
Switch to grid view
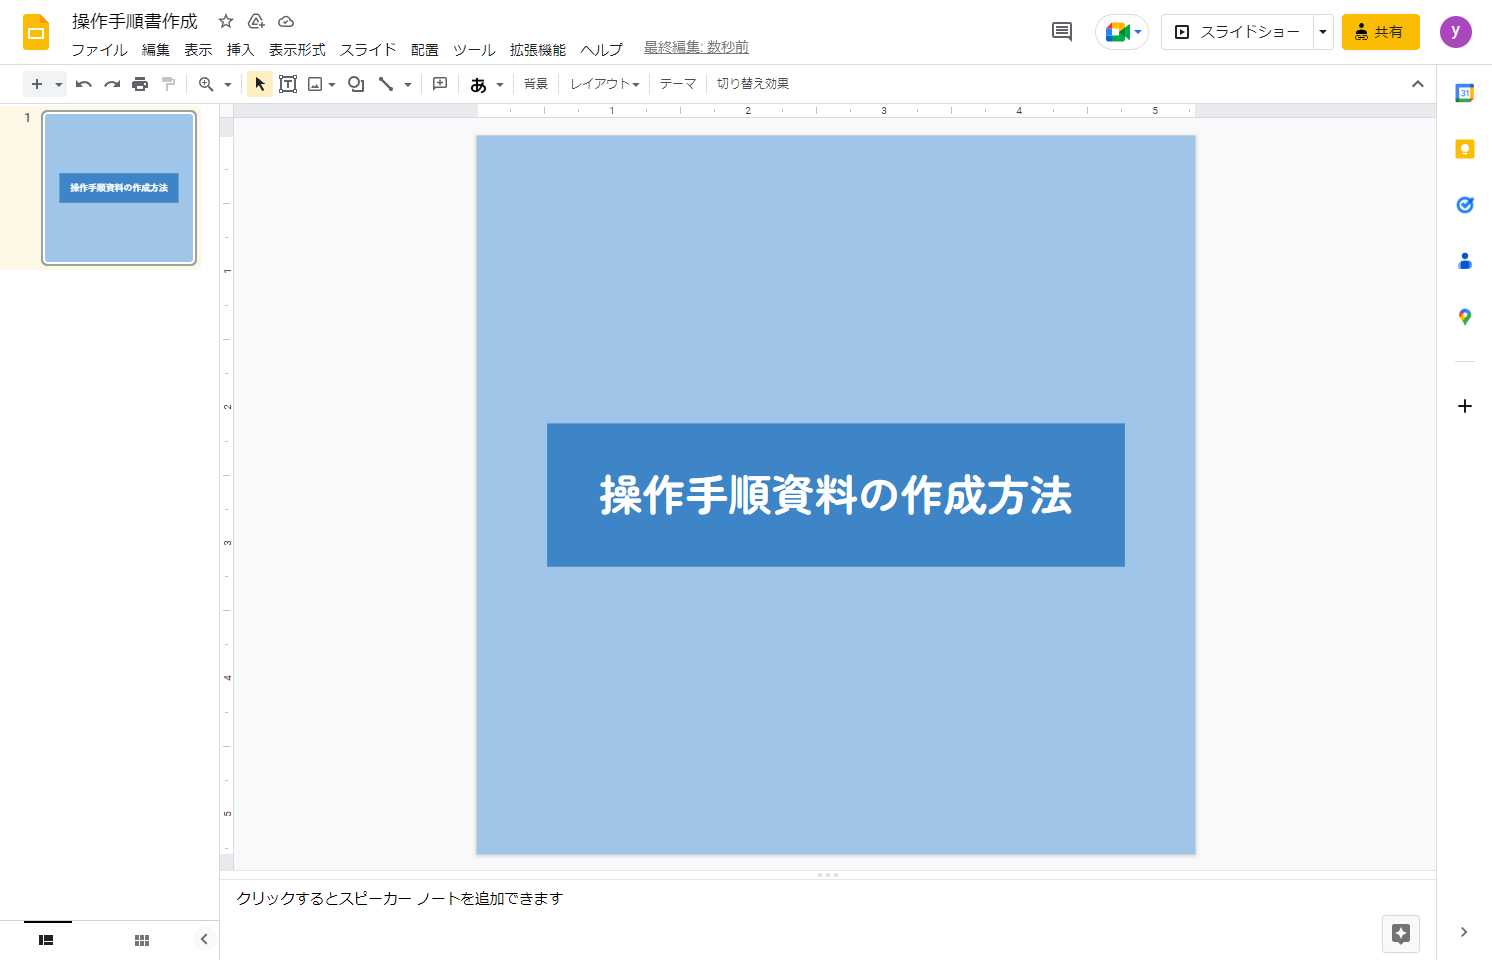click(x=142, y=940)
